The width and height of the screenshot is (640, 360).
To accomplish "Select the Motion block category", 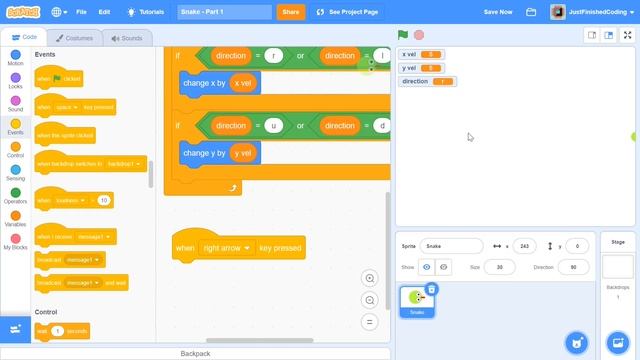I will click(16, 58).
